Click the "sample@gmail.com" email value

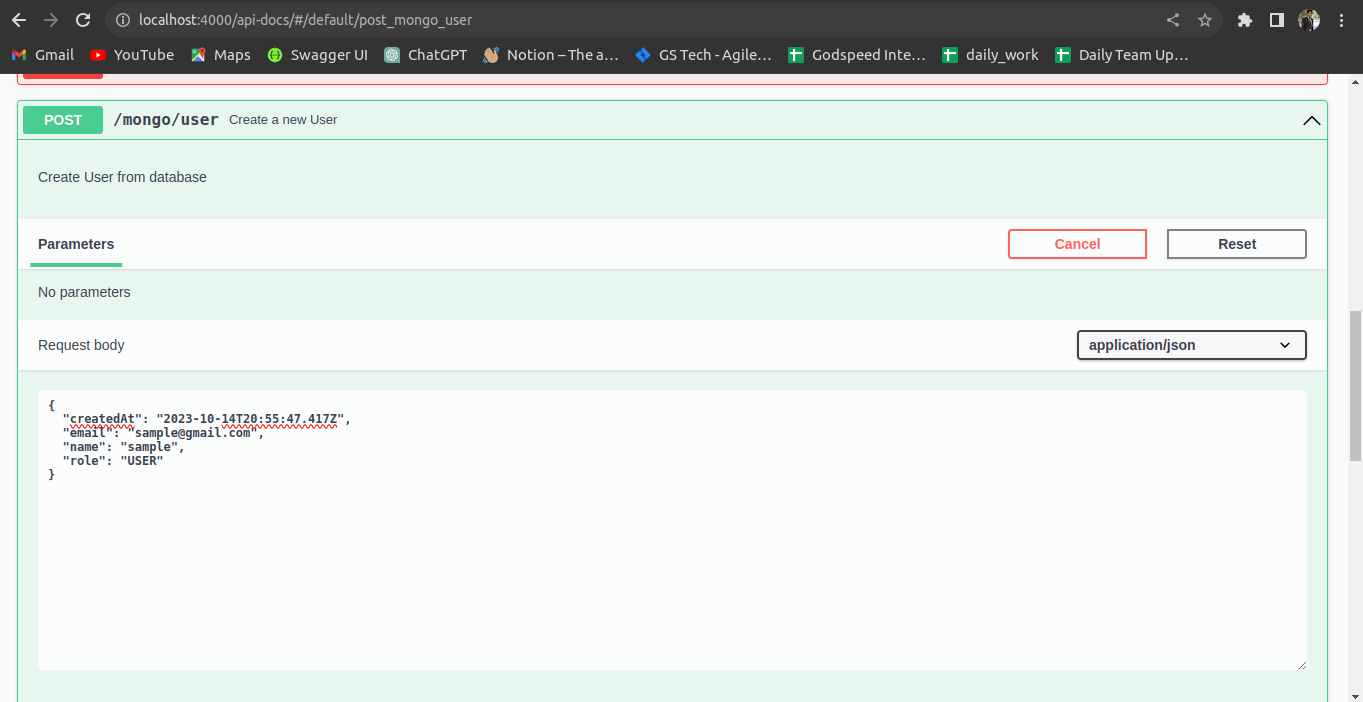click(x=192, y=433)
